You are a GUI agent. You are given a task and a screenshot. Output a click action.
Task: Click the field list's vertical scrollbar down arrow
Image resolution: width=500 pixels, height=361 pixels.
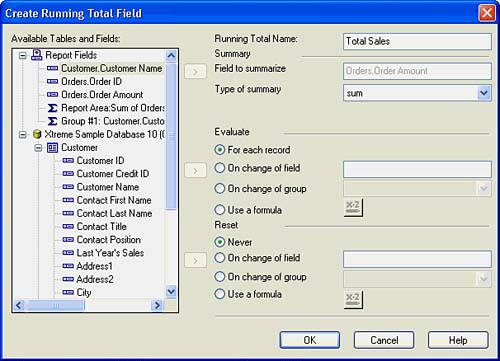[x=171, y=292]
